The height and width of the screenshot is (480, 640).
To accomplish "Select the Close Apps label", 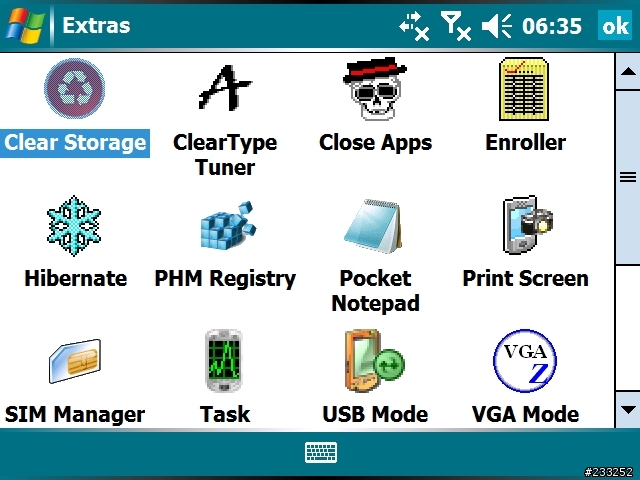I will pos(375,143).
